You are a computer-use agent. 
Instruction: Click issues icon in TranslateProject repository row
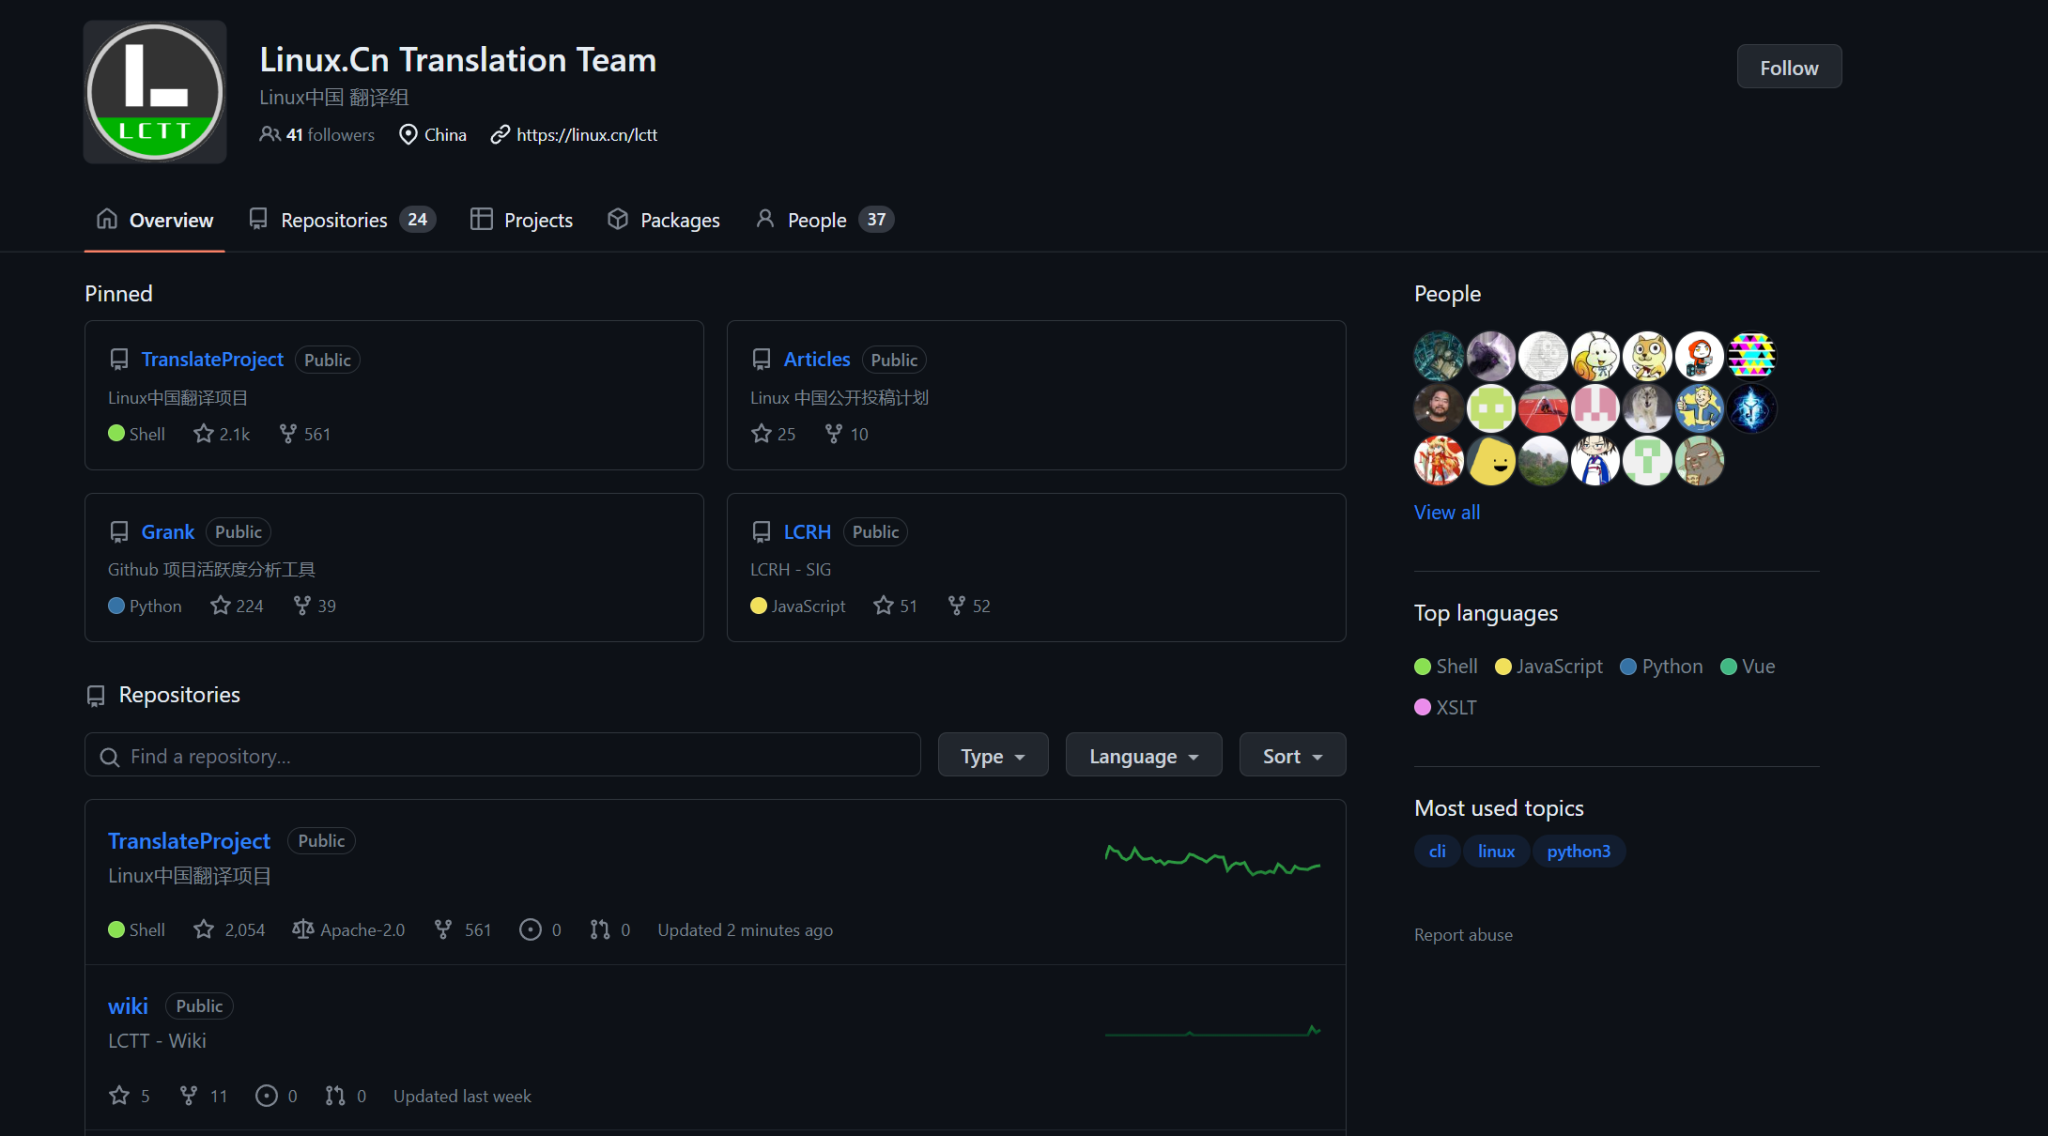(x=530, y=930)
